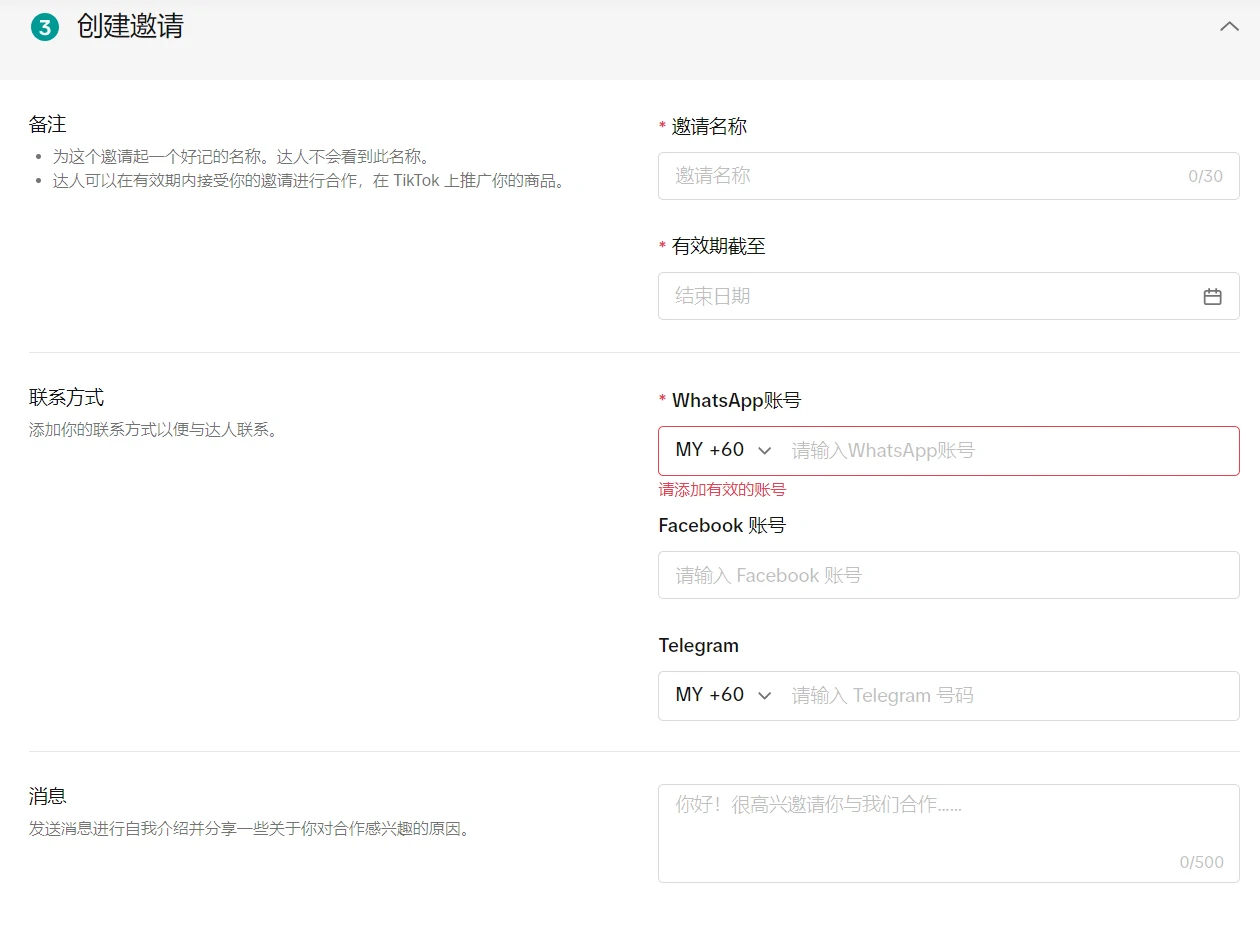The image size is (1260, 938).
Task: Click the red 请添加有效的账号 error message
Action: click(x=722, y=490)
